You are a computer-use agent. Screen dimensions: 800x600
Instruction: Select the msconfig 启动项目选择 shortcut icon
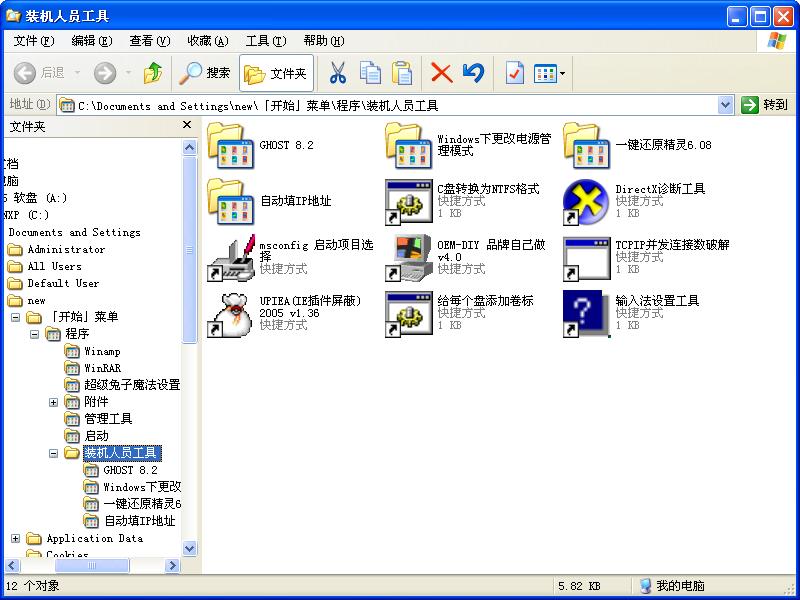click(x=230, y=258)
